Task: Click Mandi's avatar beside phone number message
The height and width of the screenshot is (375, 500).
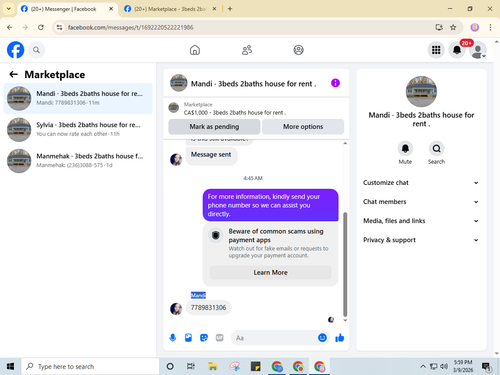Action: coord(176,309)
